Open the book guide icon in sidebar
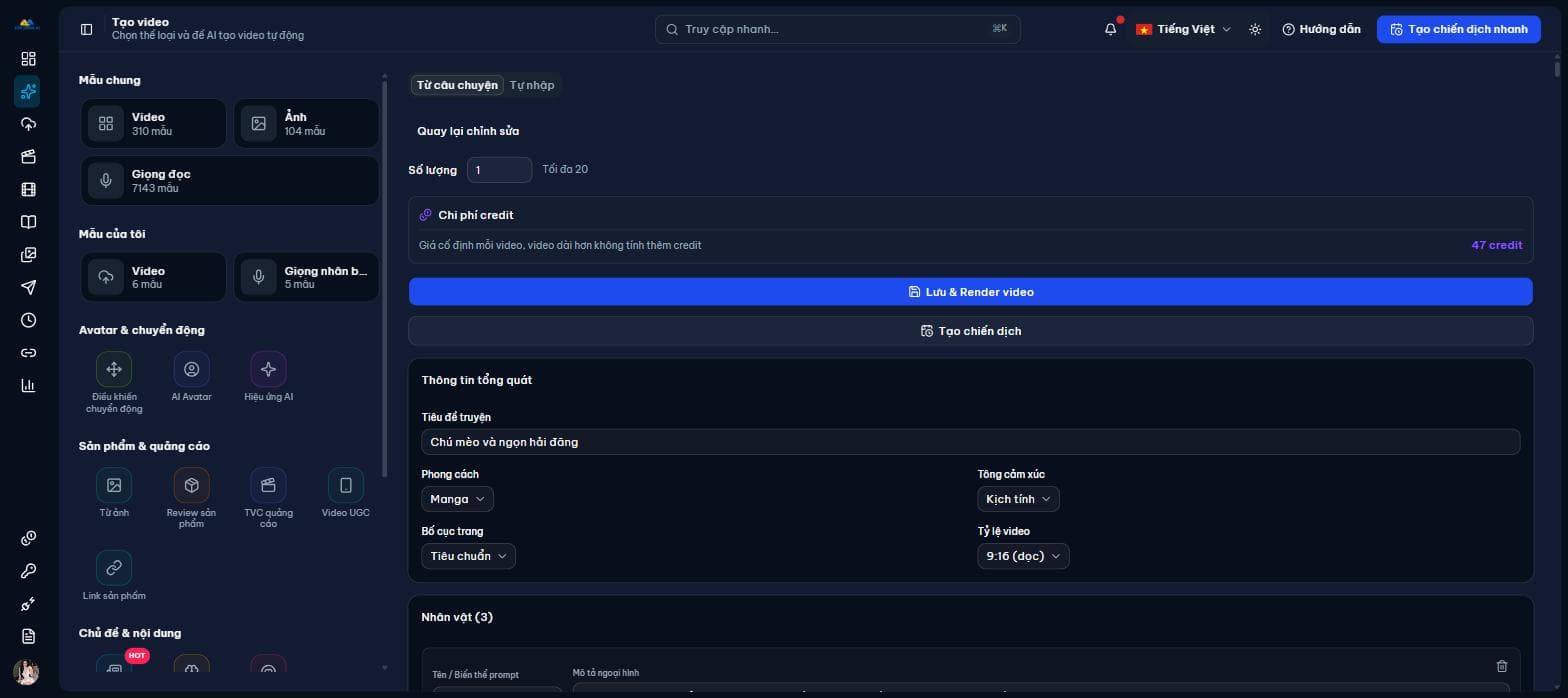The height and width of the screenshot is (698, 1568). point(28,222)
